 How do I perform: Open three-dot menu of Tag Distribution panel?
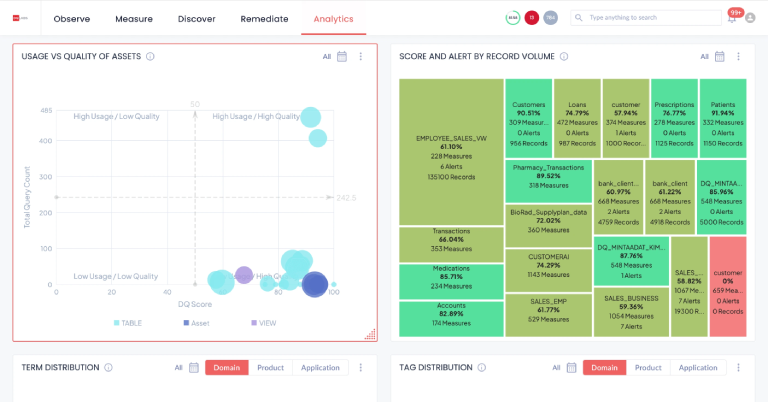tap(739, 368)
